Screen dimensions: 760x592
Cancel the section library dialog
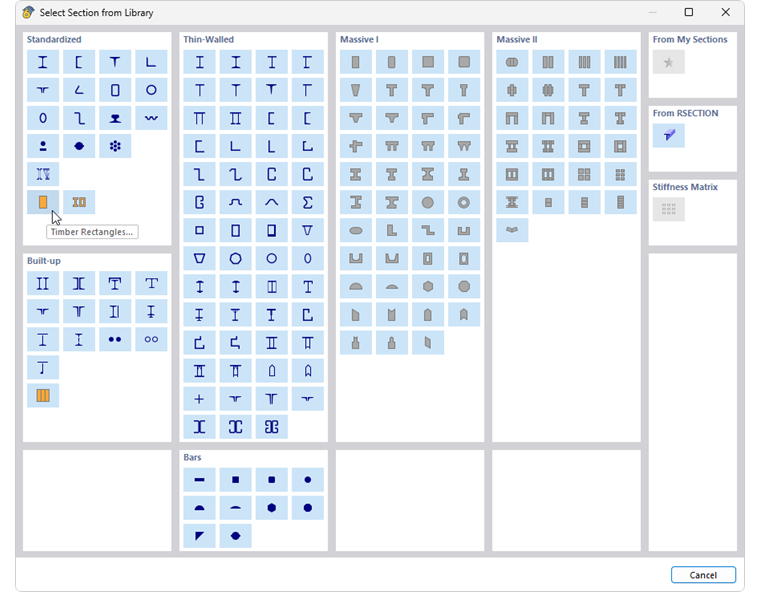(x=703, y=575)
